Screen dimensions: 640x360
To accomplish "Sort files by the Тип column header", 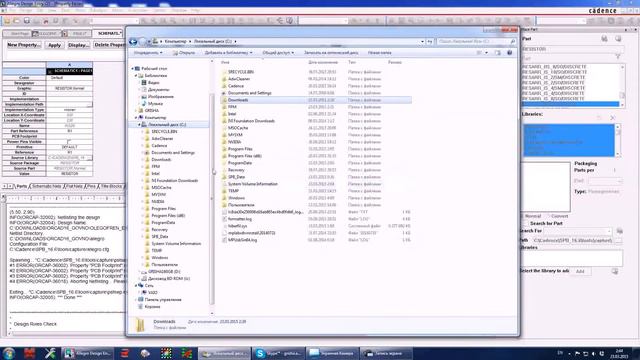I will pyautogui.click(x=352, y=62).
